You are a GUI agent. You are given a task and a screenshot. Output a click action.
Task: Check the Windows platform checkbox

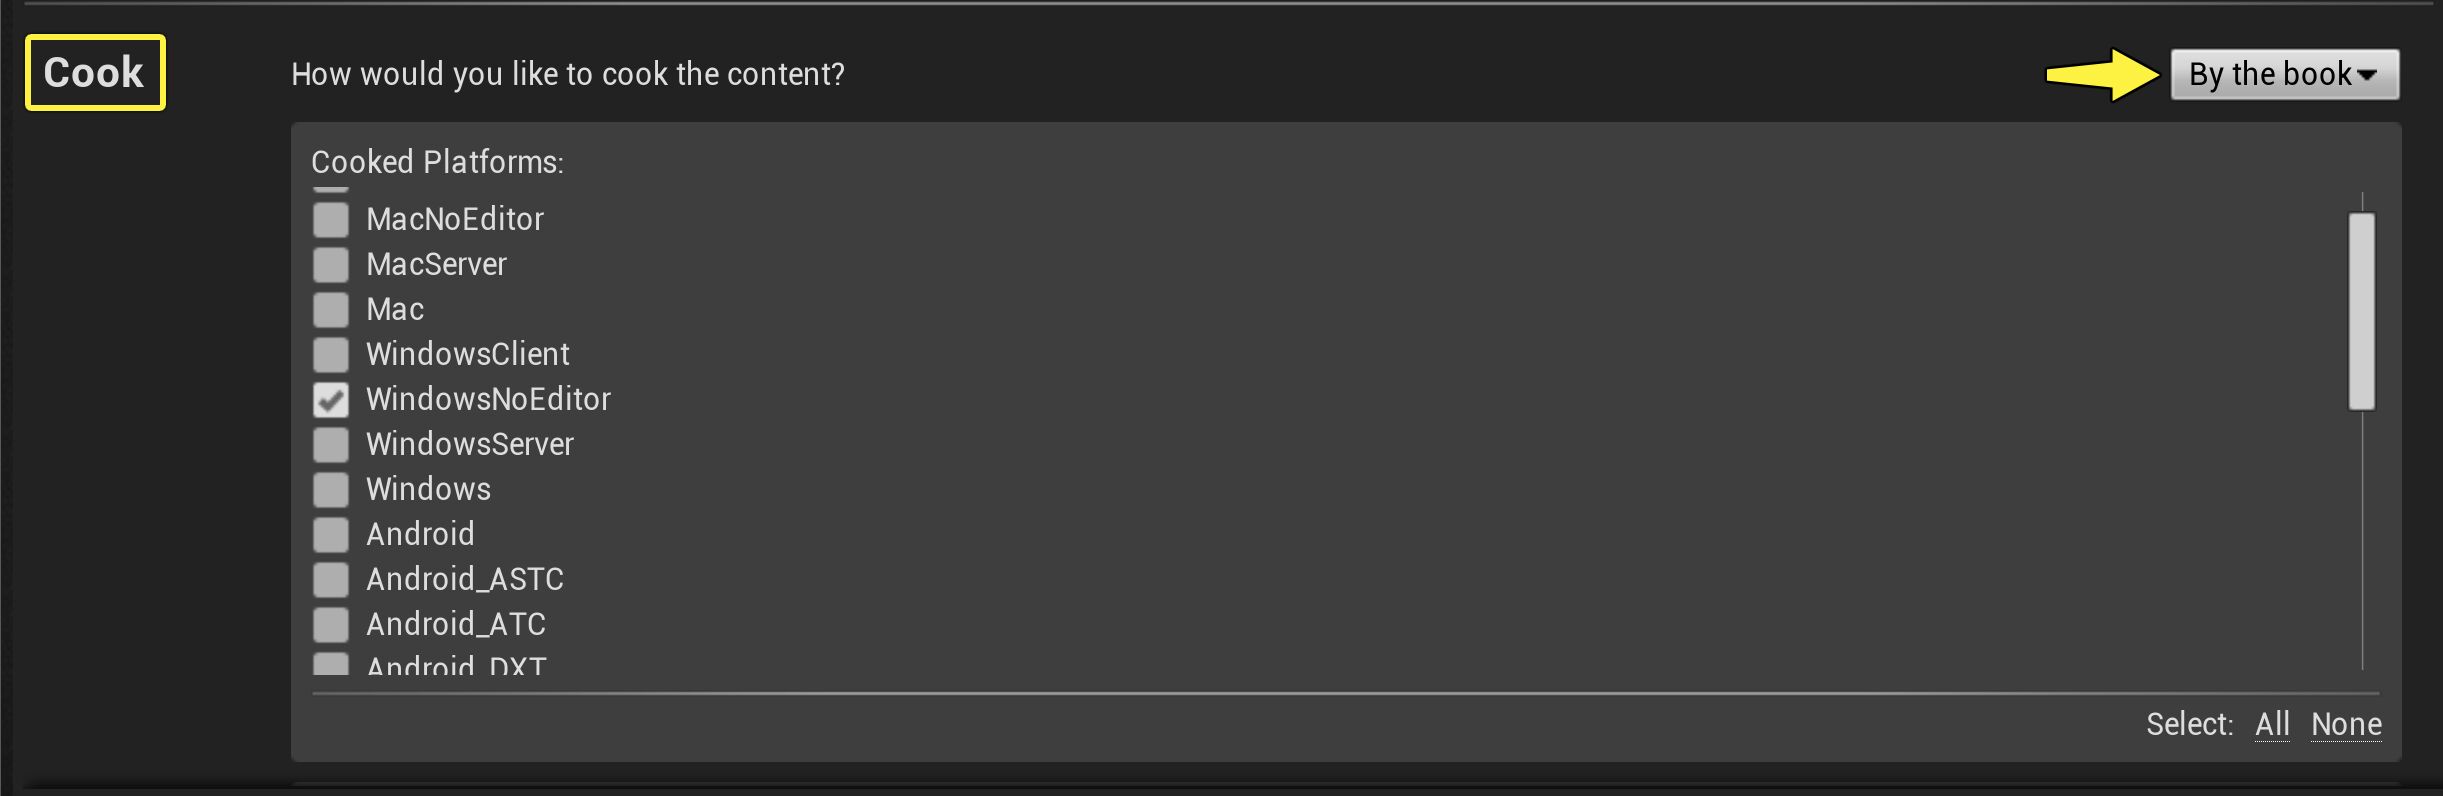[x=330, y=489]
